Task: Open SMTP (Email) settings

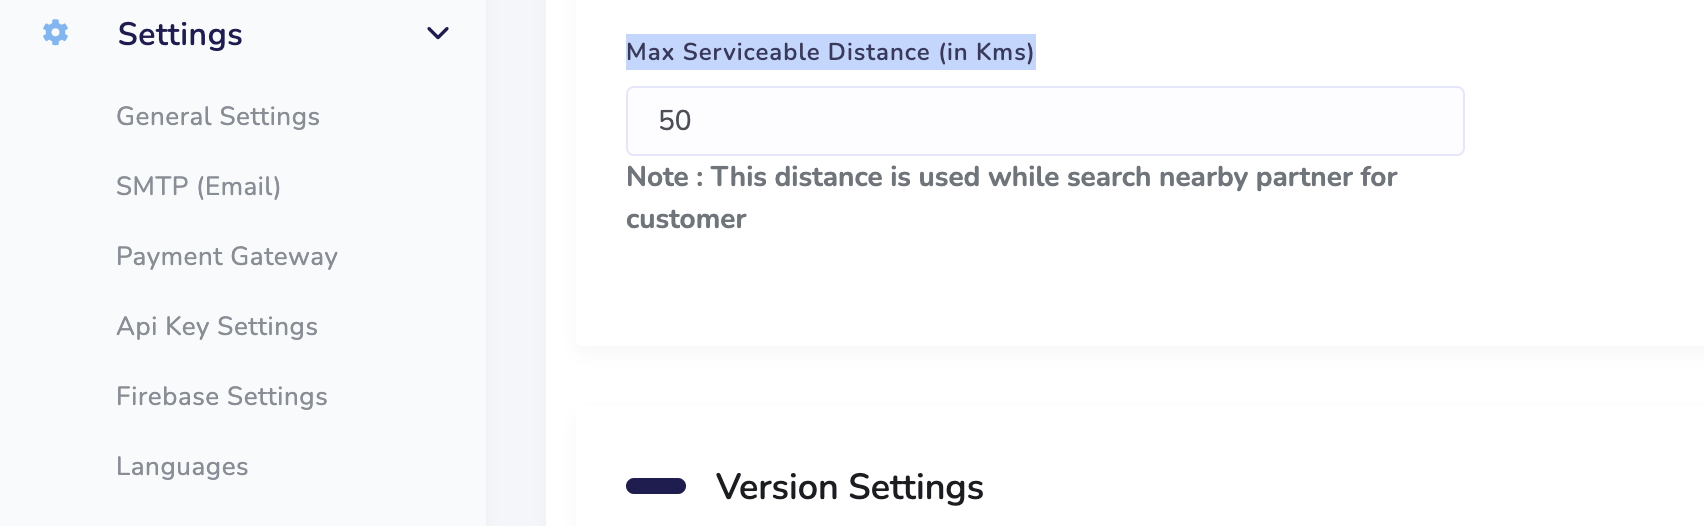Action: [198, 186]
